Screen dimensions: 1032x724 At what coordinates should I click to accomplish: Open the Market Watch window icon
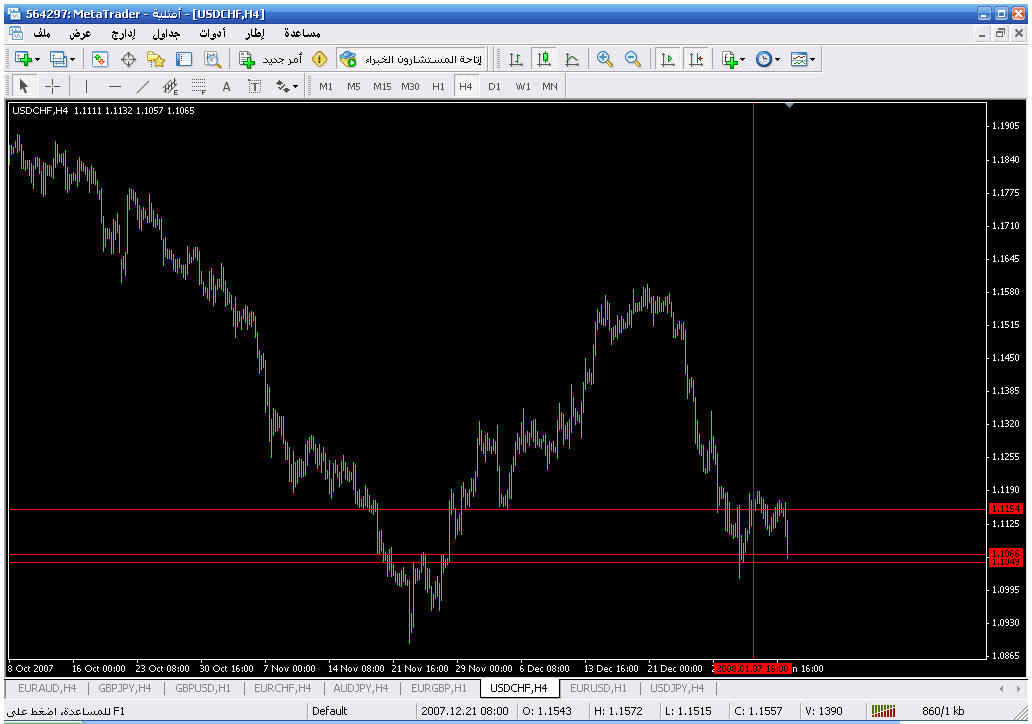coord(100,60)
